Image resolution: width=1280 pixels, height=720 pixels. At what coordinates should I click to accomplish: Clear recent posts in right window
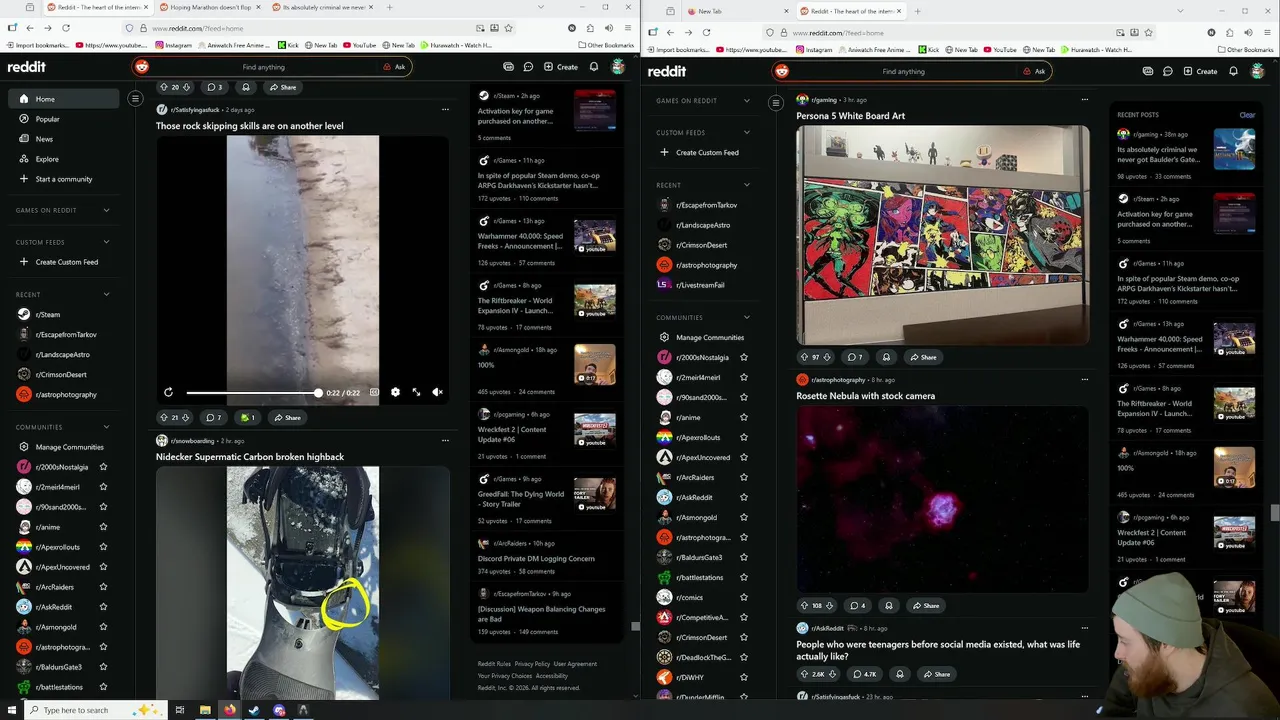coord(1247,115)
